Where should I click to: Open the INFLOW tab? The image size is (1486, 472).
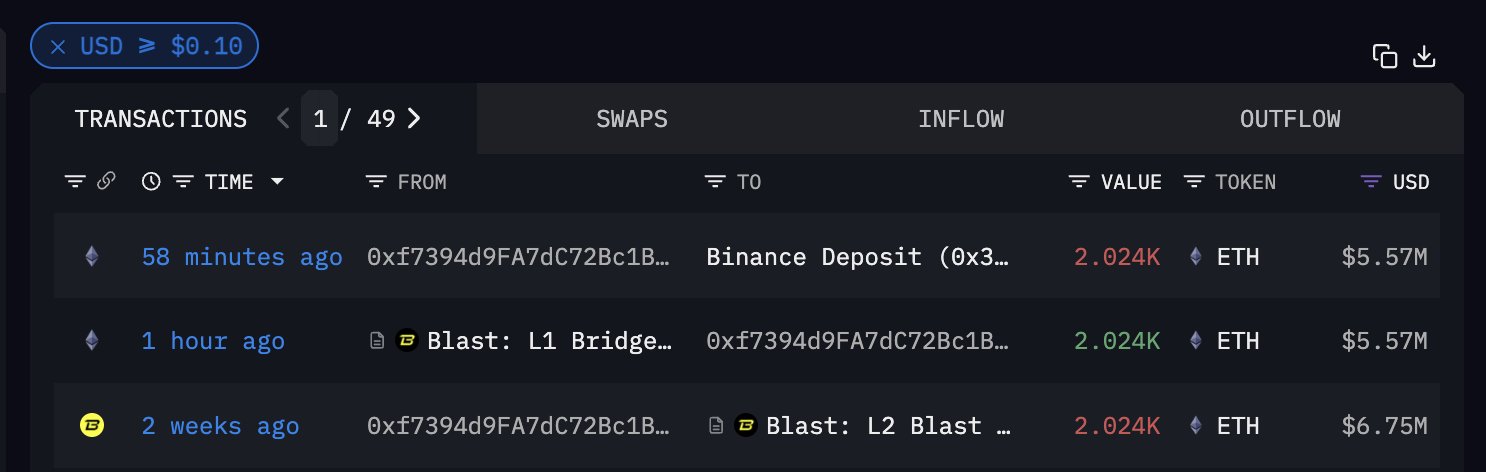(x=961, y=119)
